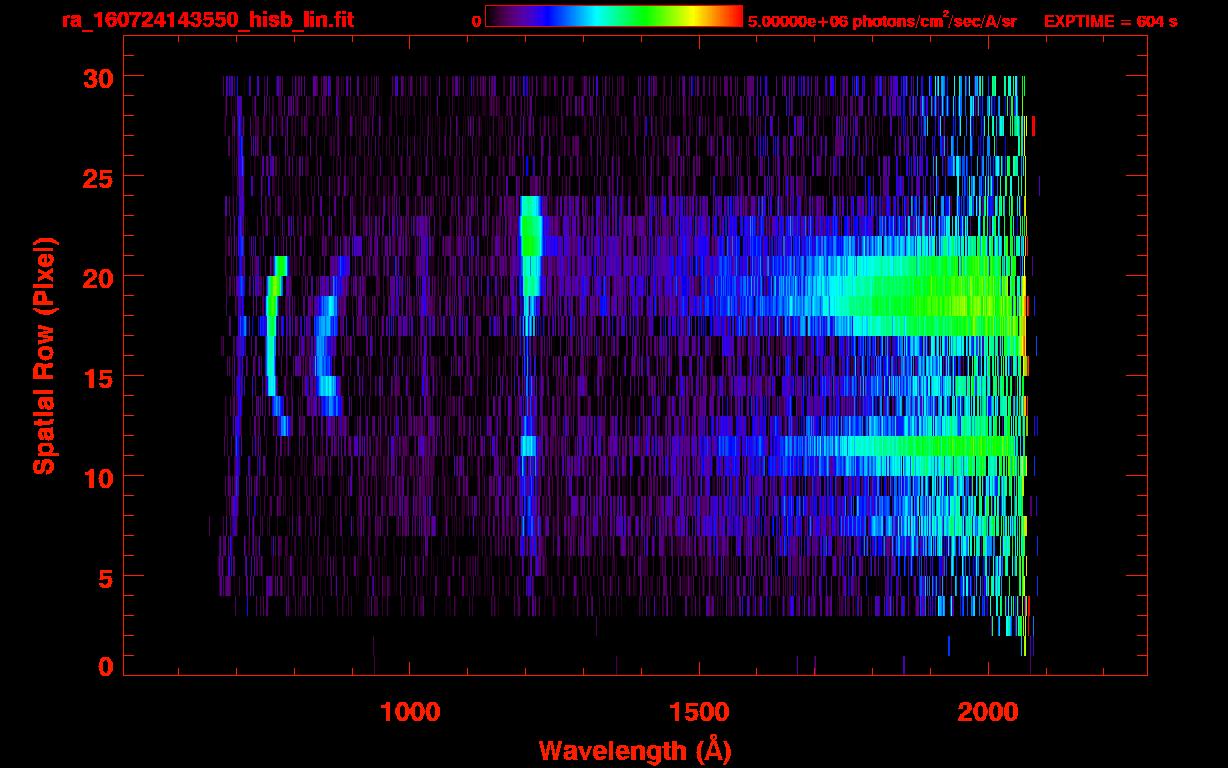Click the filename ra_160724143550_hisb_lin.fit
1228x768 pixels.
[207, 20]
